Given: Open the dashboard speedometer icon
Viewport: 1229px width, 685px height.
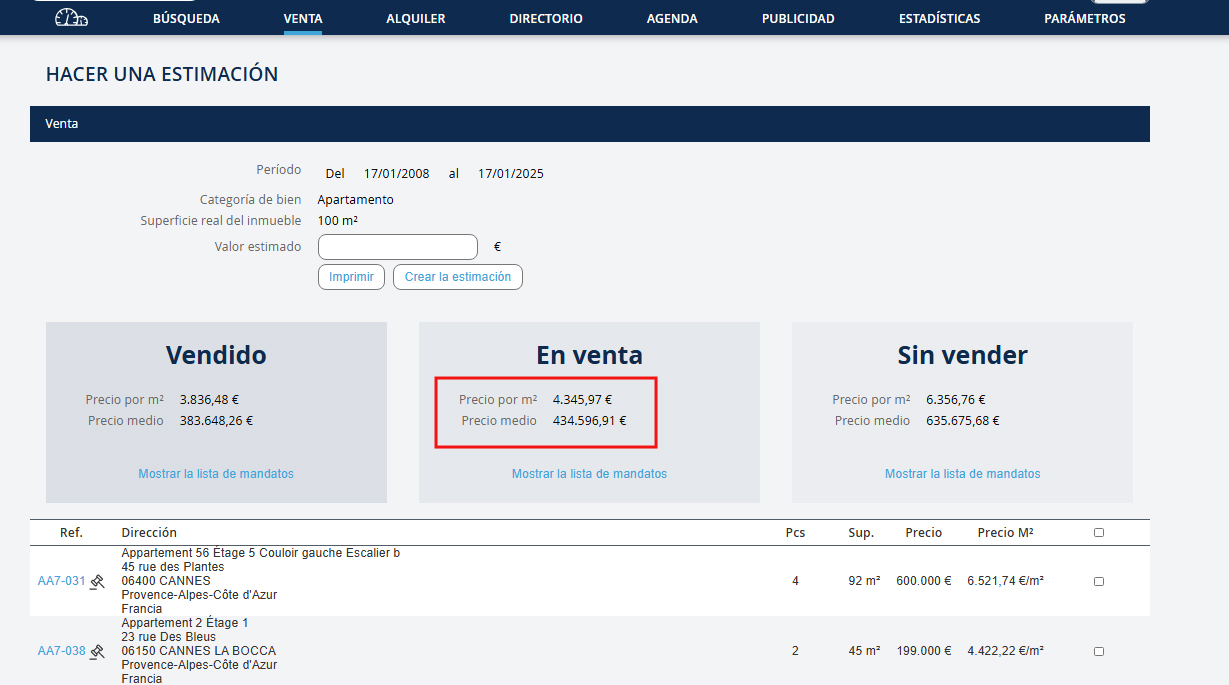Looking at the screenshot, I should coord(71,18).
